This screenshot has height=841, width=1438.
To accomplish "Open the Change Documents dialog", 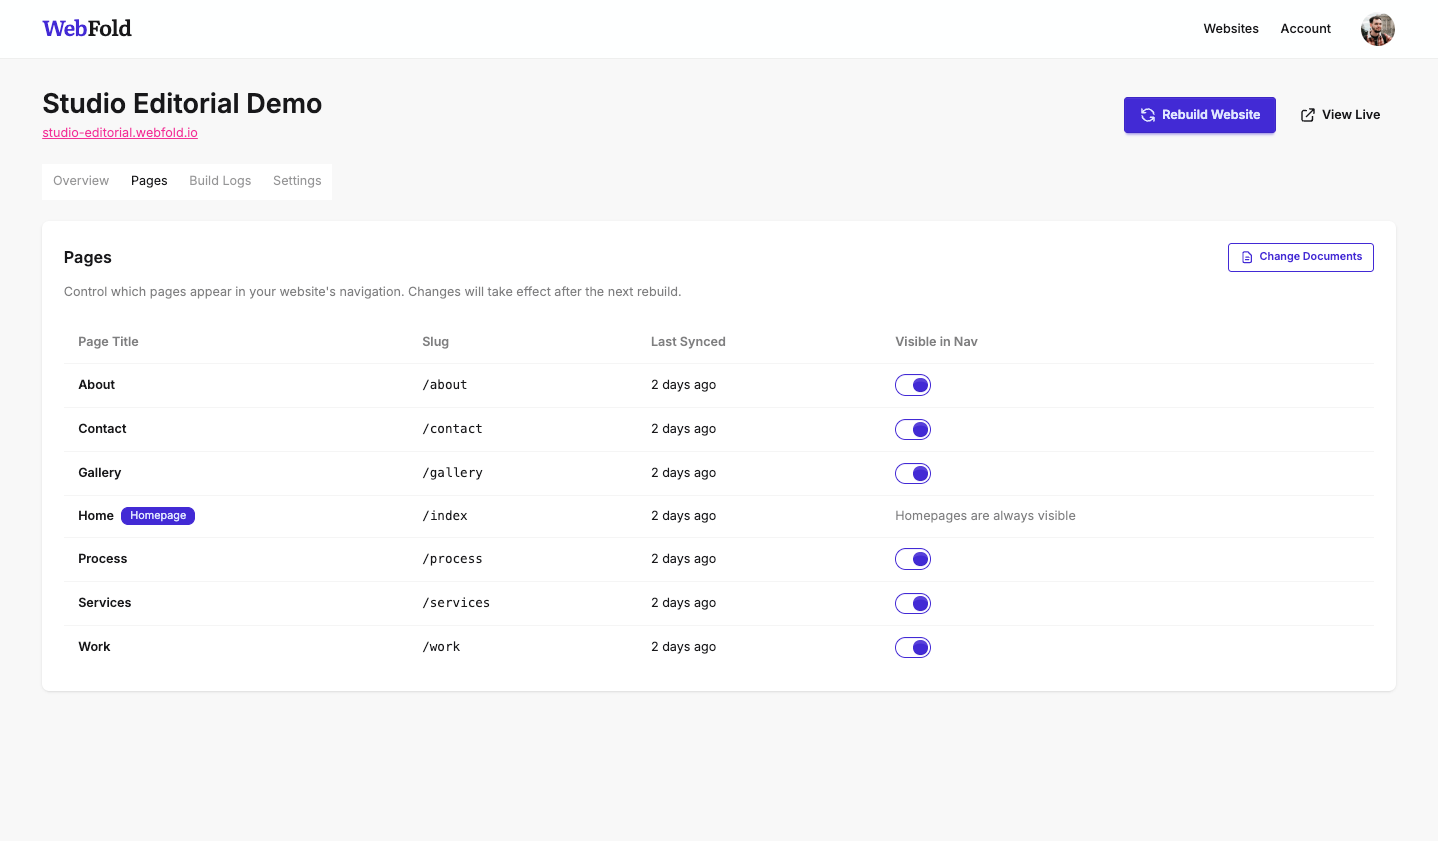I will click(x=1300, y=257).
